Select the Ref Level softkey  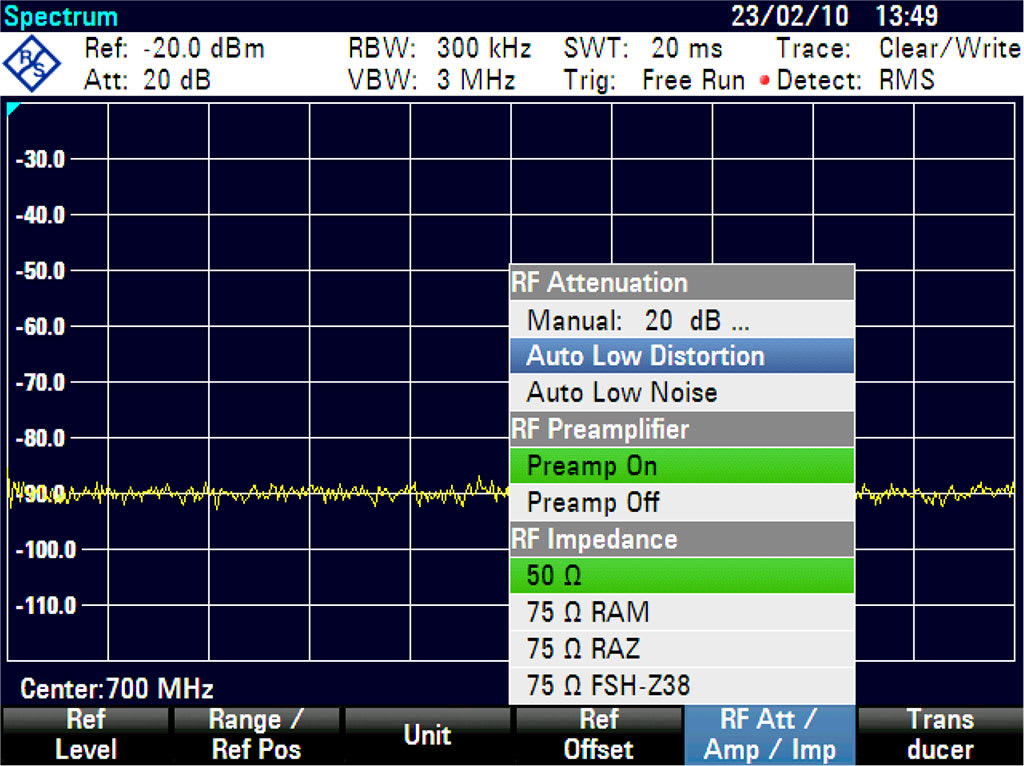(x=86, y=735)
